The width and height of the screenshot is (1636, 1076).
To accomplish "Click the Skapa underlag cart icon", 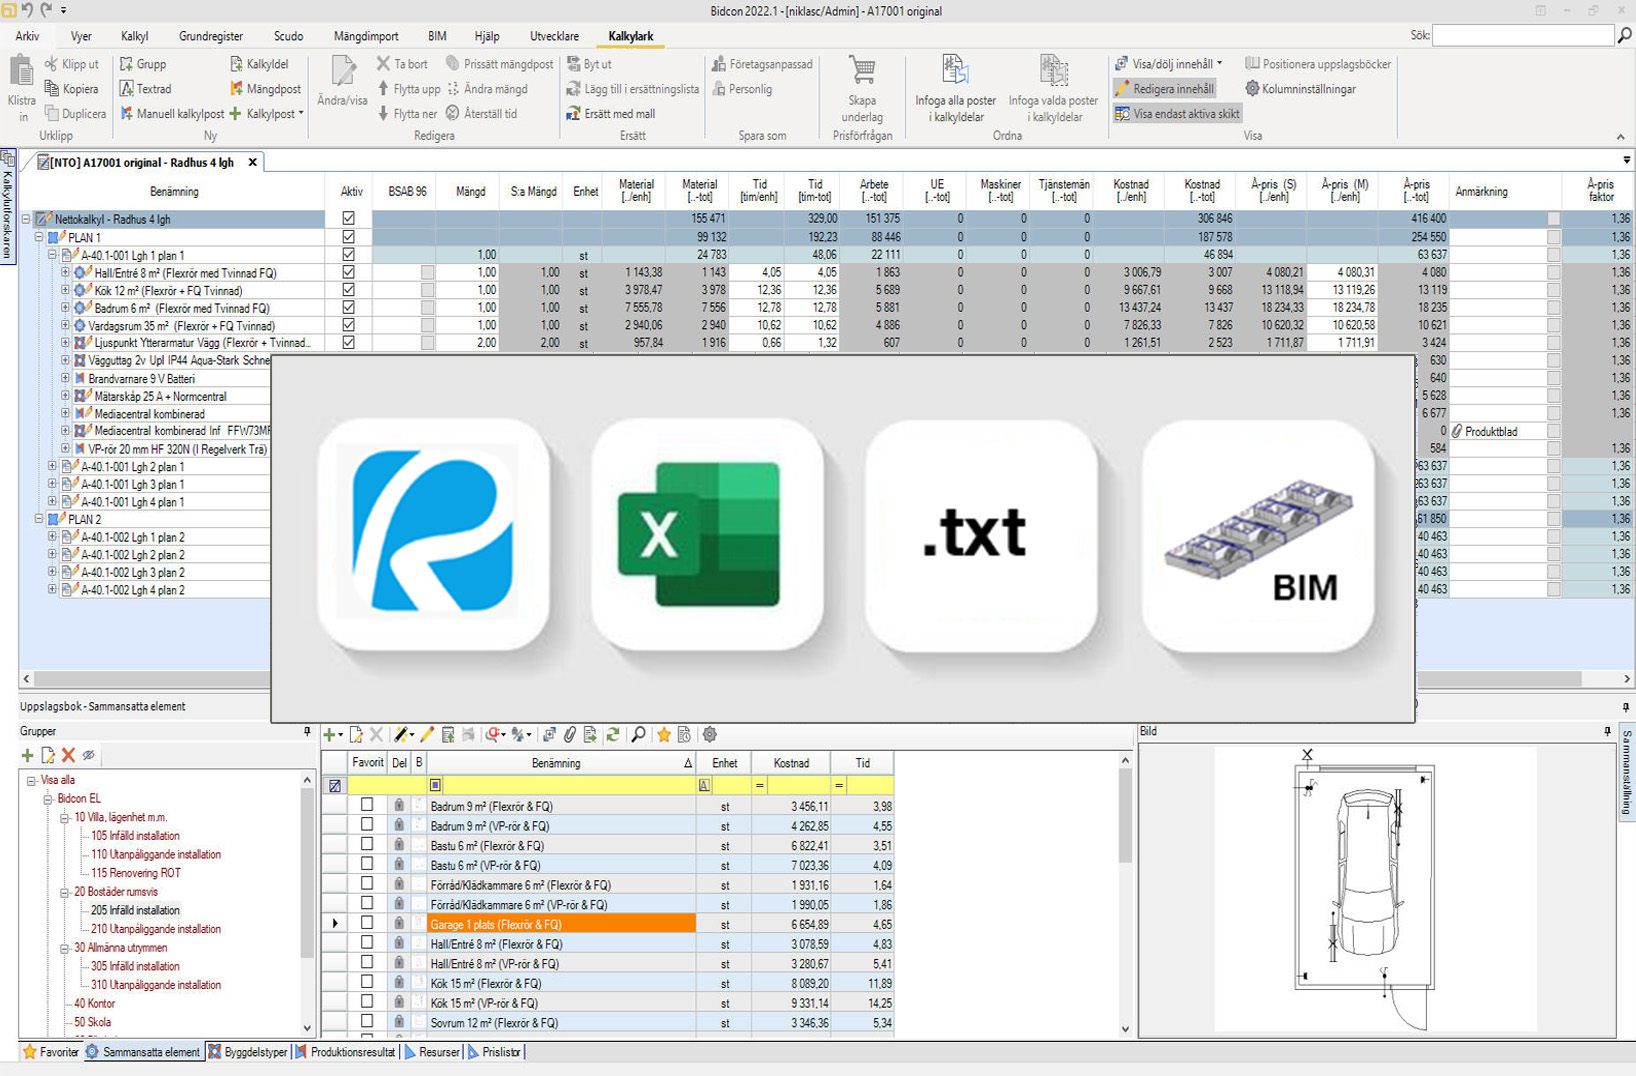I will [x=862, y=71].
